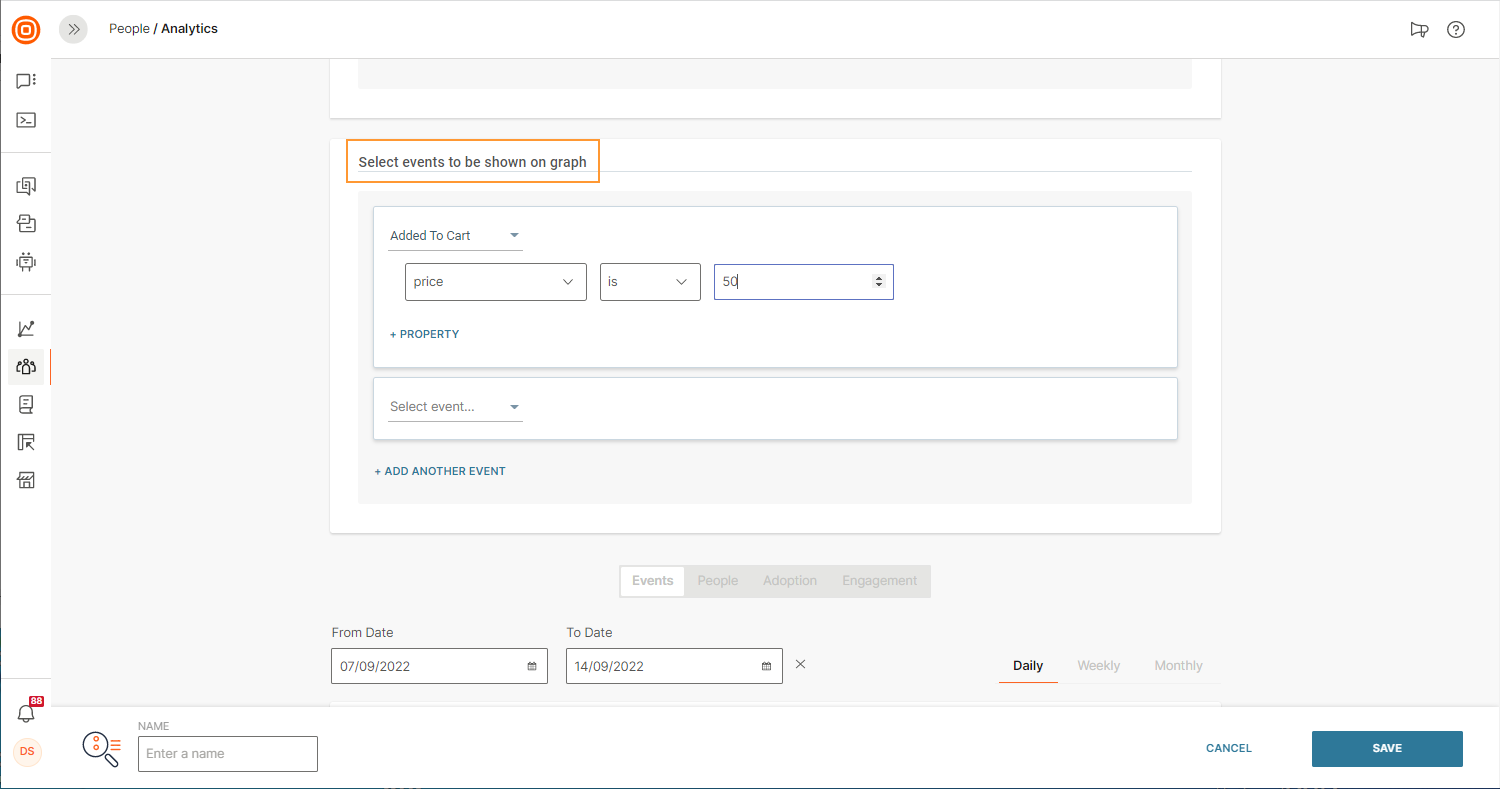Open the price property dropdown
Screen dimensions: 1500x789
tap(495, 282)
